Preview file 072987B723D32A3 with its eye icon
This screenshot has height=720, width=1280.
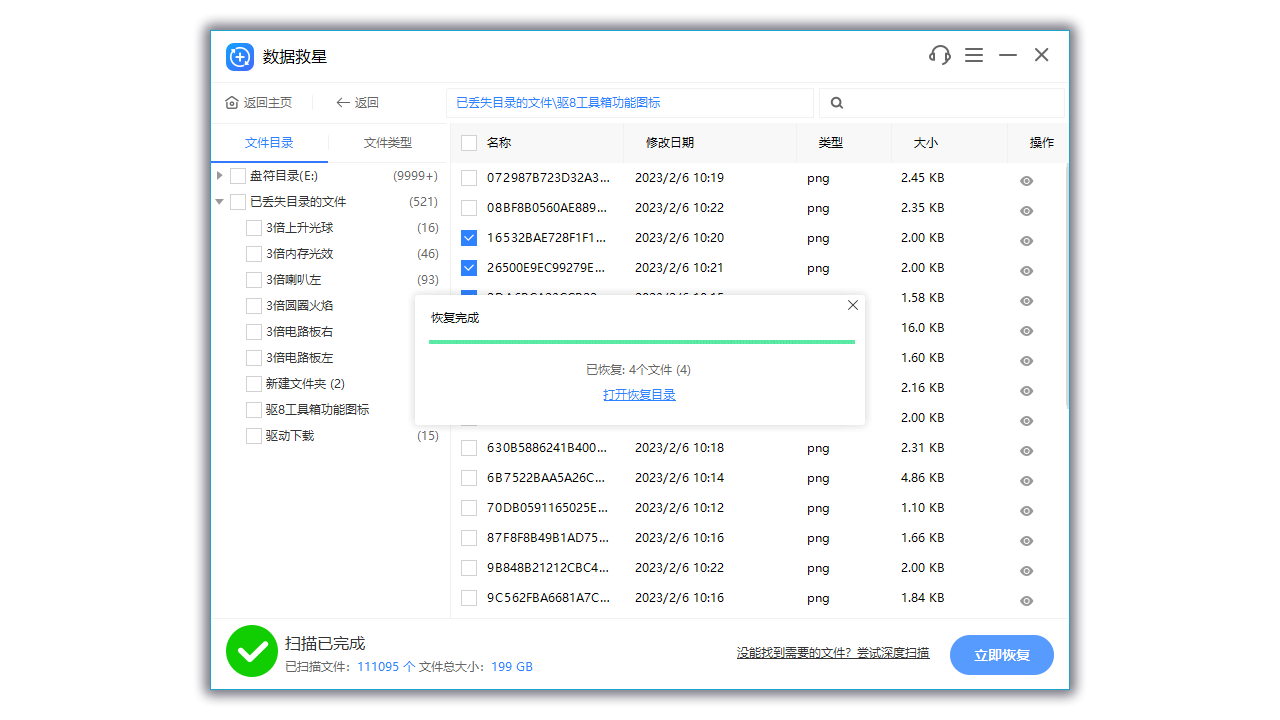point(1026,180)
